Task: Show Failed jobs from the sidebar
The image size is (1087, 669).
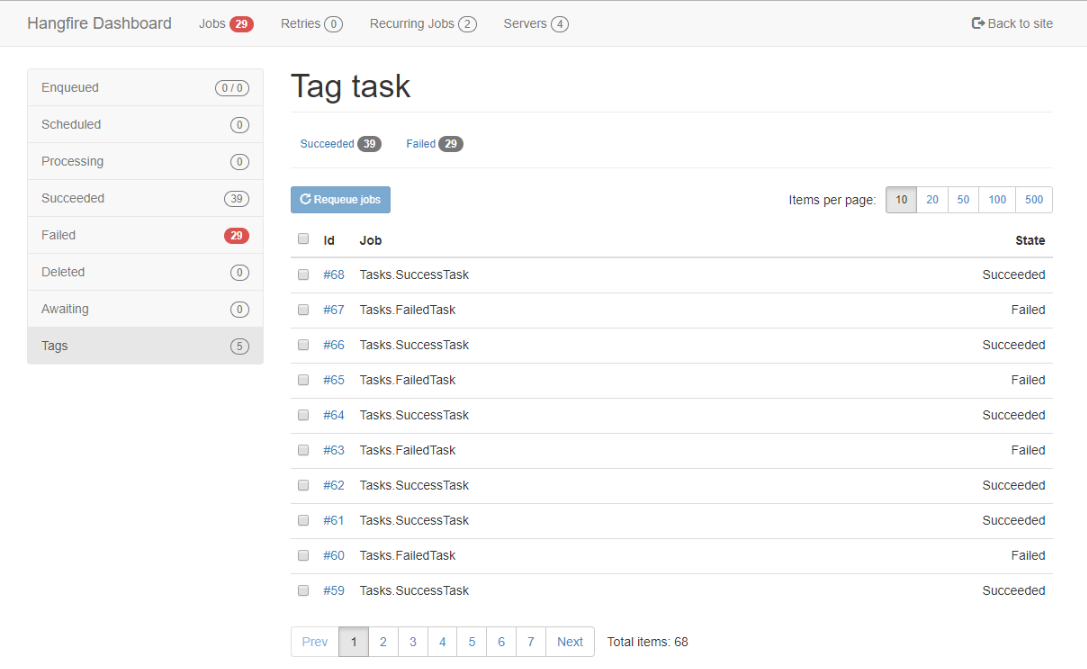Action: [x=145, y=235]
